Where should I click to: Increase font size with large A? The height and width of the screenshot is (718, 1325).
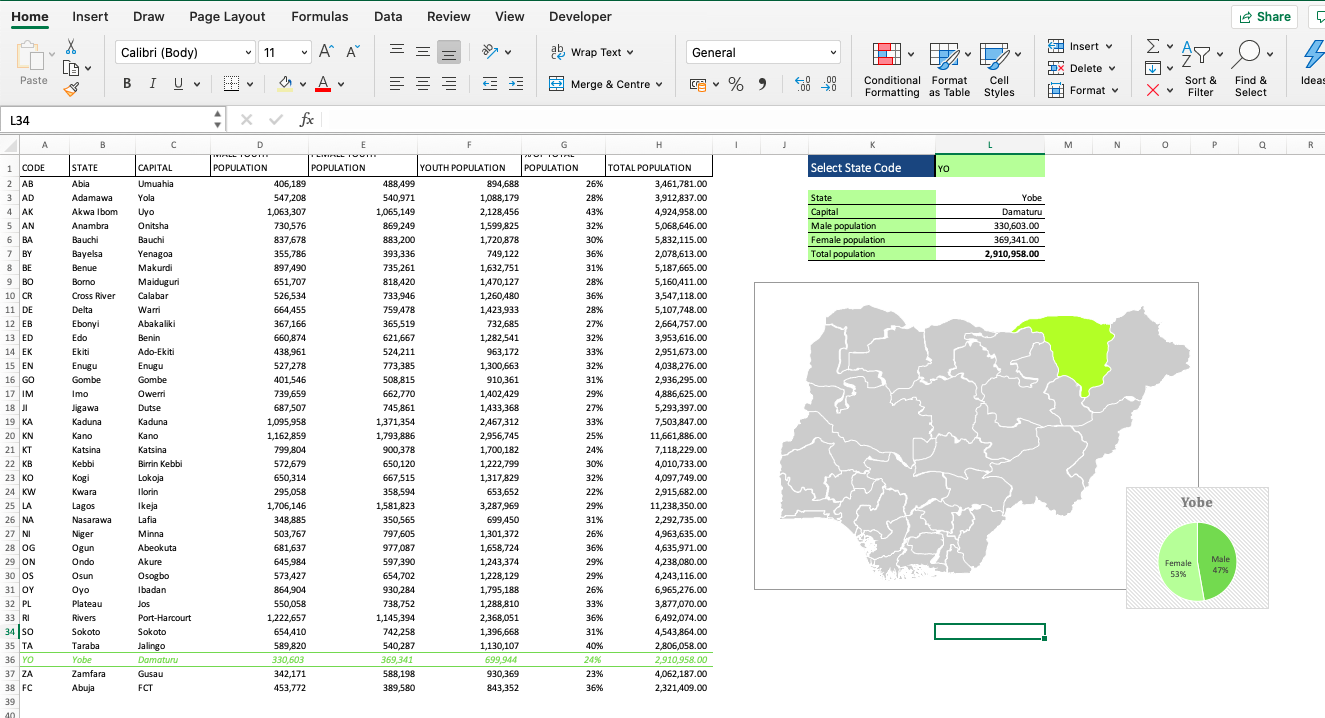tap(327, 52)
